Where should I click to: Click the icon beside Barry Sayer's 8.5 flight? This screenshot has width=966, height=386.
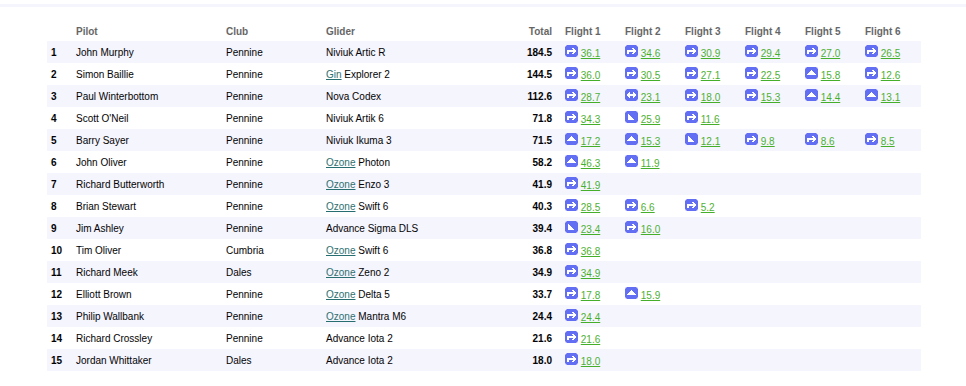pyautogui.click(x=872, y=139)
